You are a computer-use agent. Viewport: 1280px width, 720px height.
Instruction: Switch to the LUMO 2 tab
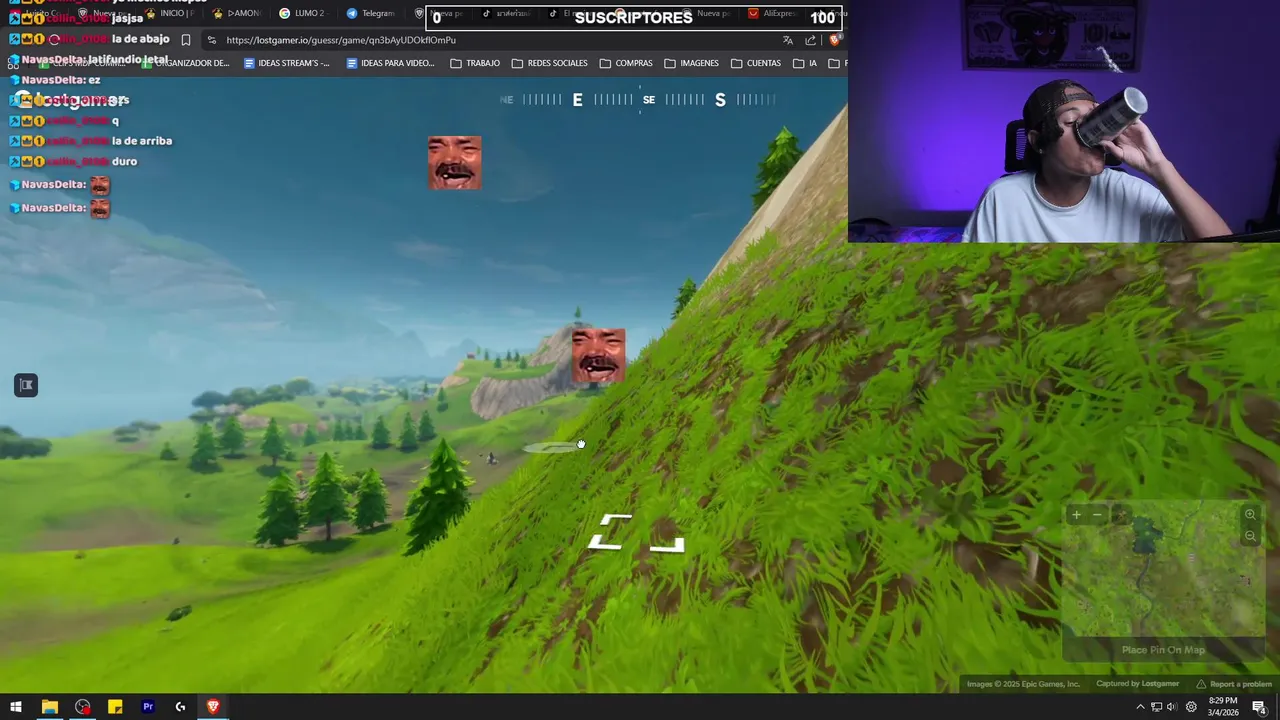click(302, 13)
